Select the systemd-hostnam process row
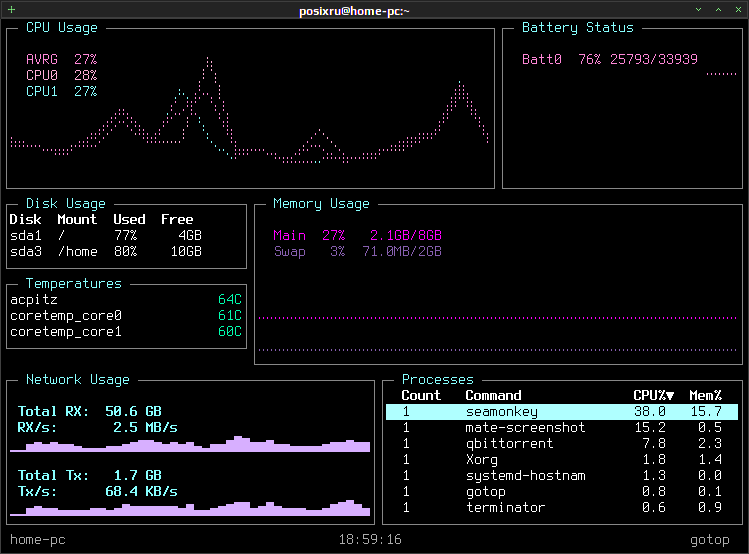 tap(562, 476)
